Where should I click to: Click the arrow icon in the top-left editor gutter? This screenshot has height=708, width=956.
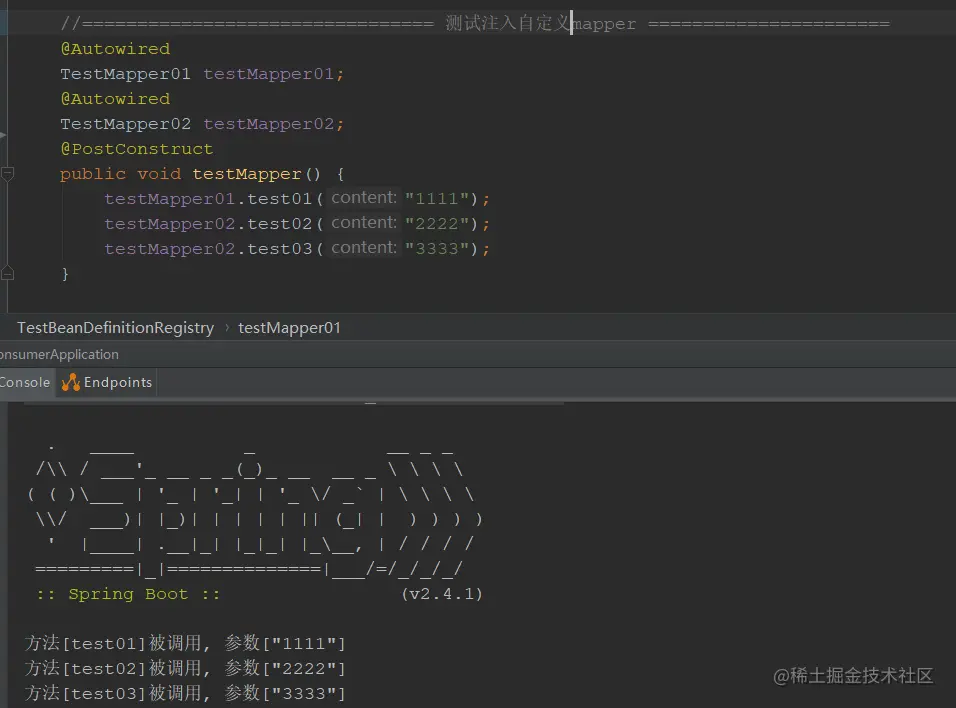pyautogui.click(x=4, y=132)
